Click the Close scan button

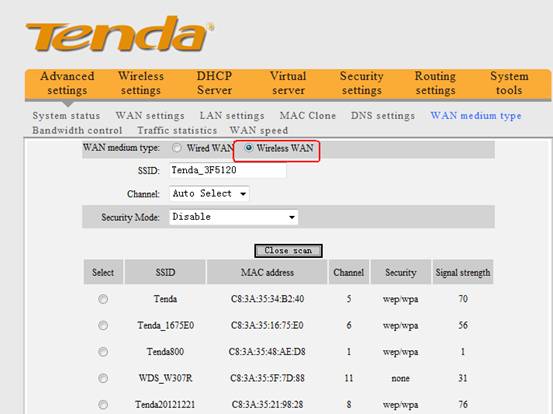coord(288,251)
